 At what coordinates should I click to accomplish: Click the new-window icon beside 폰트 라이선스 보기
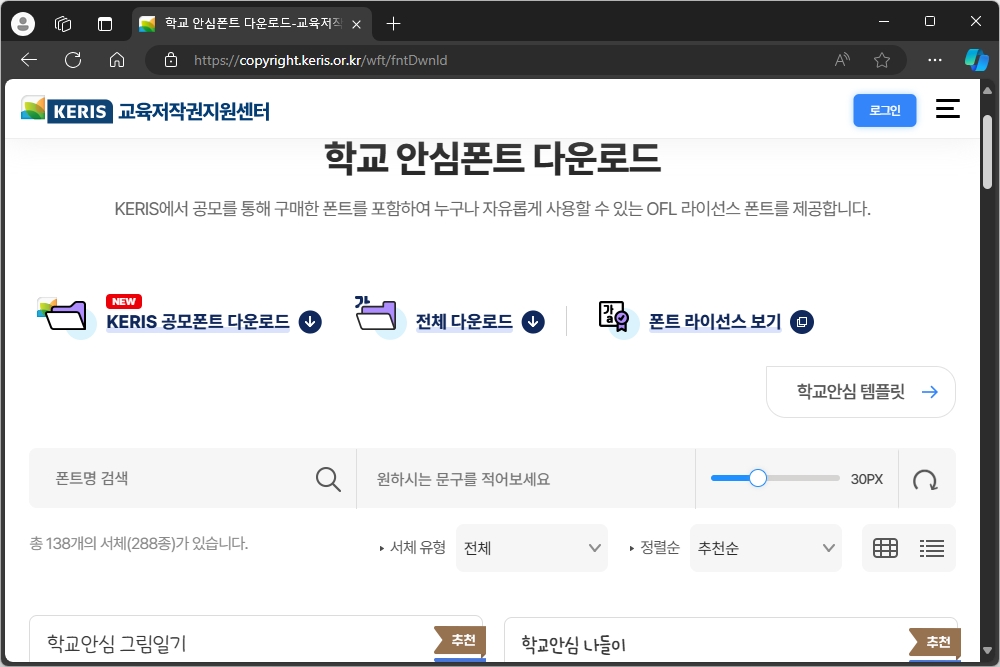click(x=802, y=322)
